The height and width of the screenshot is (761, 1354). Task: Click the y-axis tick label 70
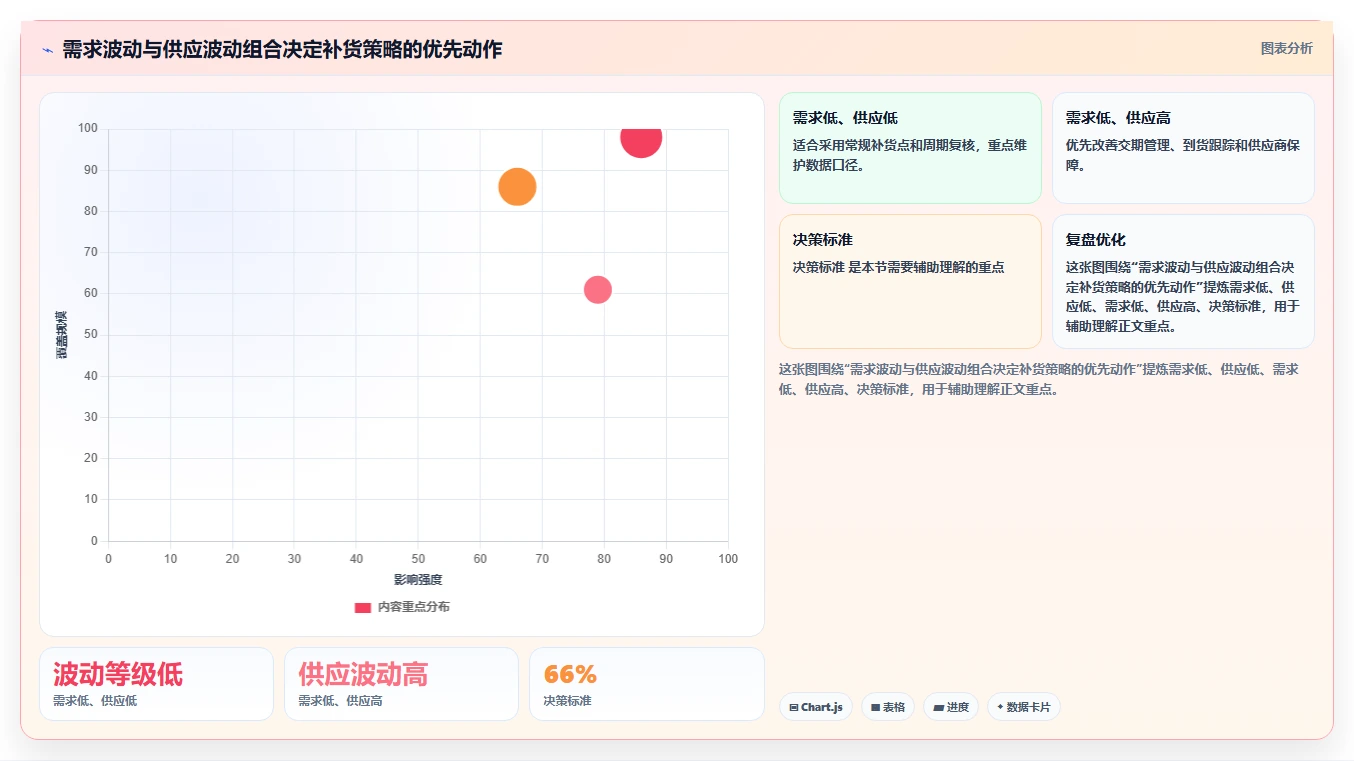91,252
